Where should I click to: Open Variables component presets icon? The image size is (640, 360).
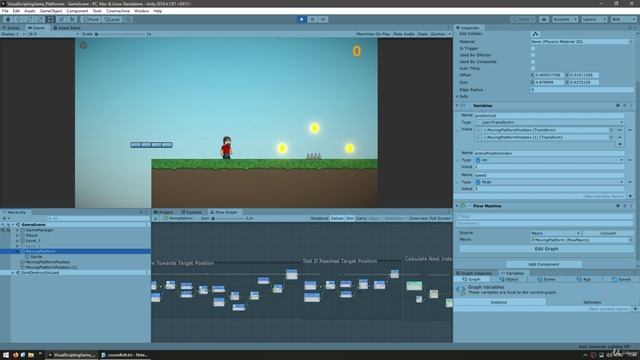[x=624, y=105]
